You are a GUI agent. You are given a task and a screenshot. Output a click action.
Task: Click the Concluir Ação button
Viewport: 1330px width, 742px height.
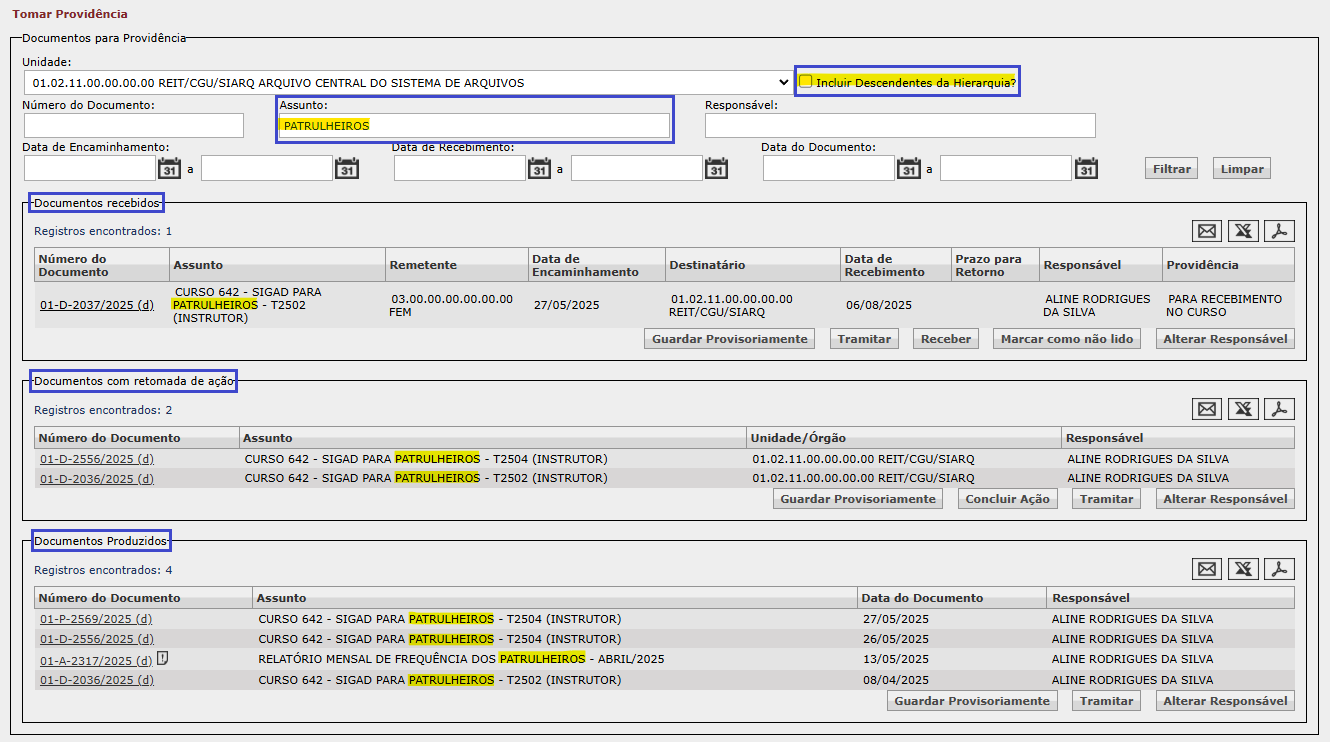(x=1007, y=499)
